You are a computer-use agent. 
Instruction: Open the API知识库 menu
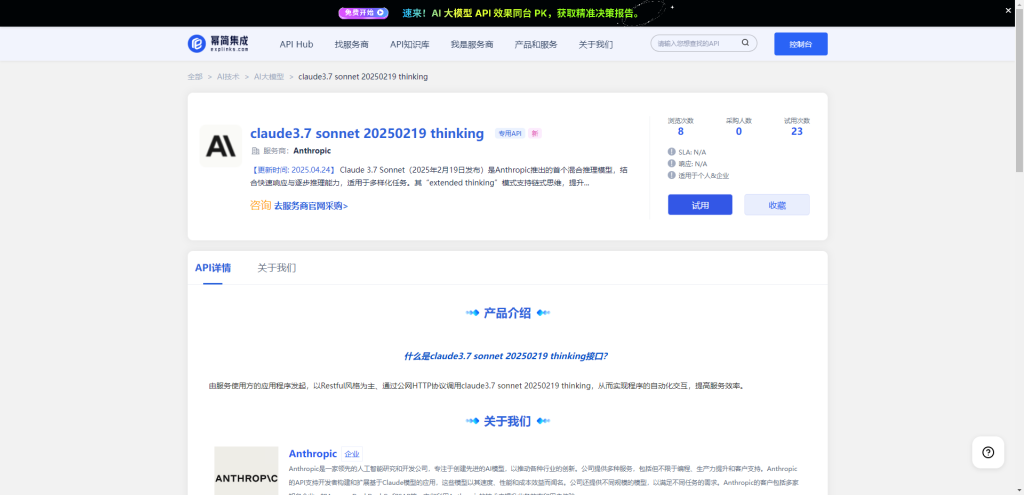pyautogui.click(x=409, y=44)
